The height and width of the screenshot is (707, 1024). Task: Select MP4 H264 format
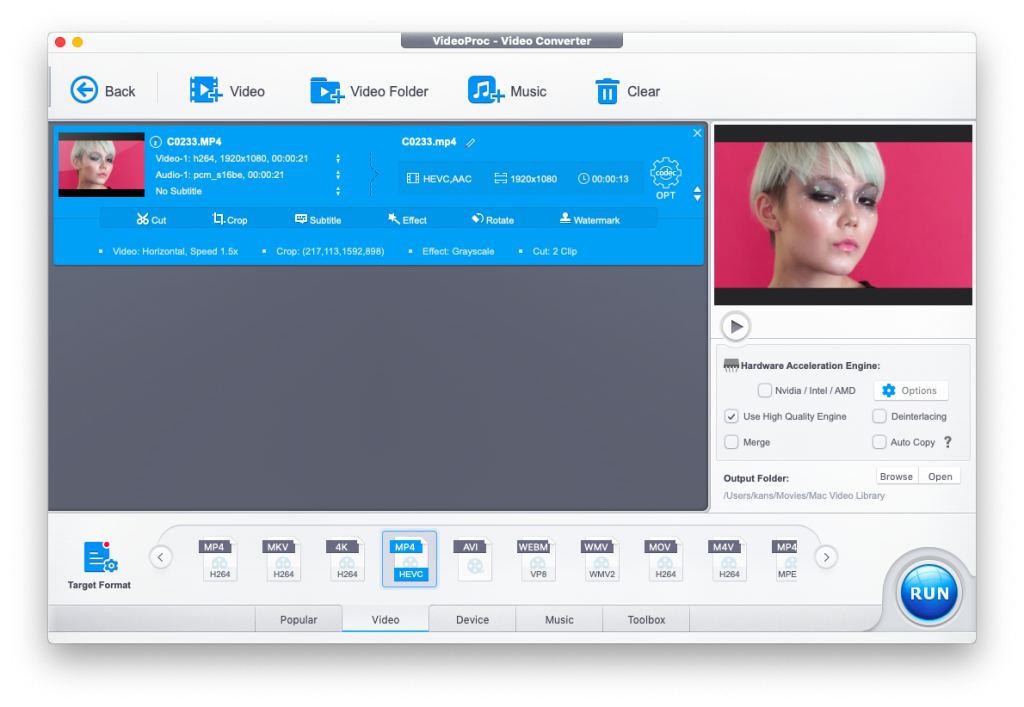219,560
